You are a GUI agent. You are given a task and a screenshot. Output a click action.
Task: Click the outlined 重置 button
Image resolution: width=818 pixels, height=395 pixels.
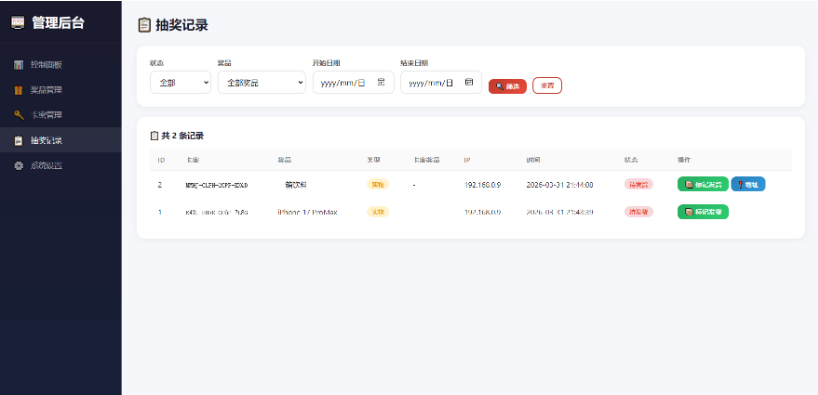547,86
